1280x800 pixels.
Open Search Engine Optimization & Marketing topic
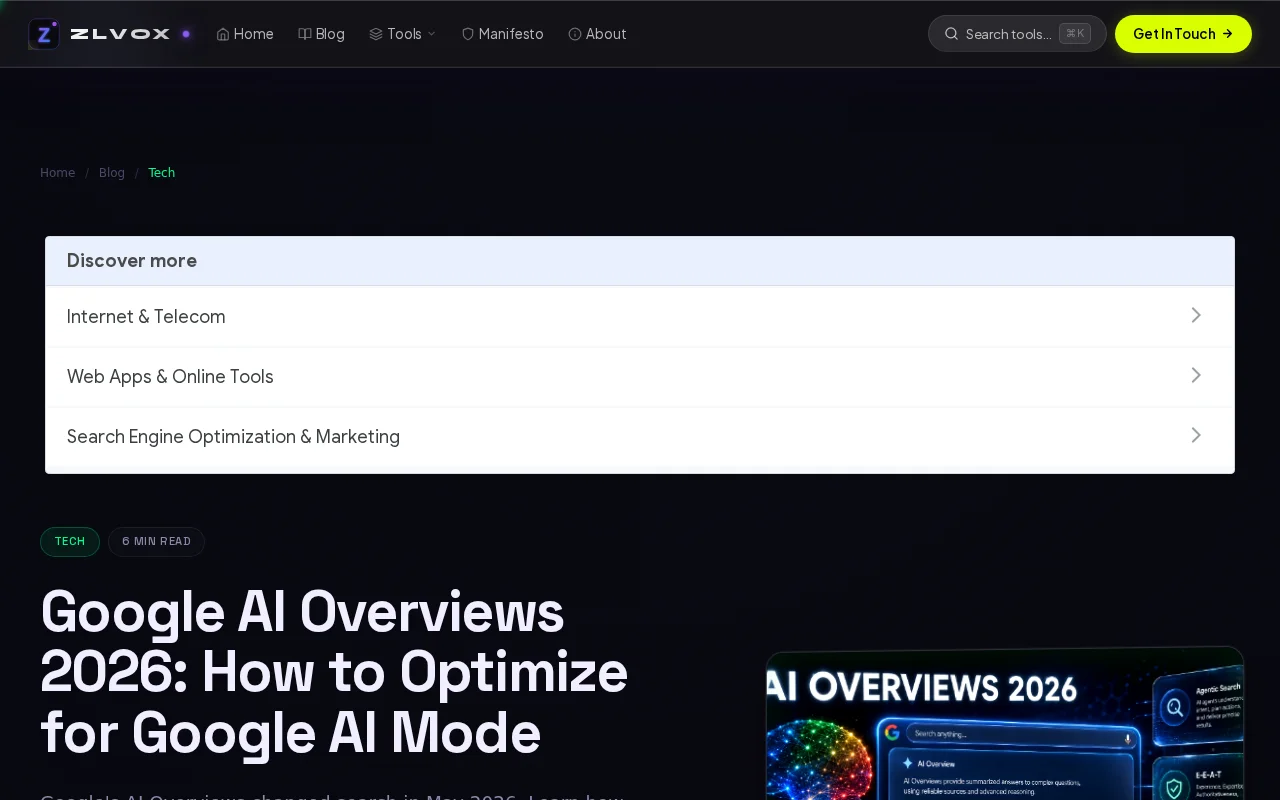coord(640,436)
